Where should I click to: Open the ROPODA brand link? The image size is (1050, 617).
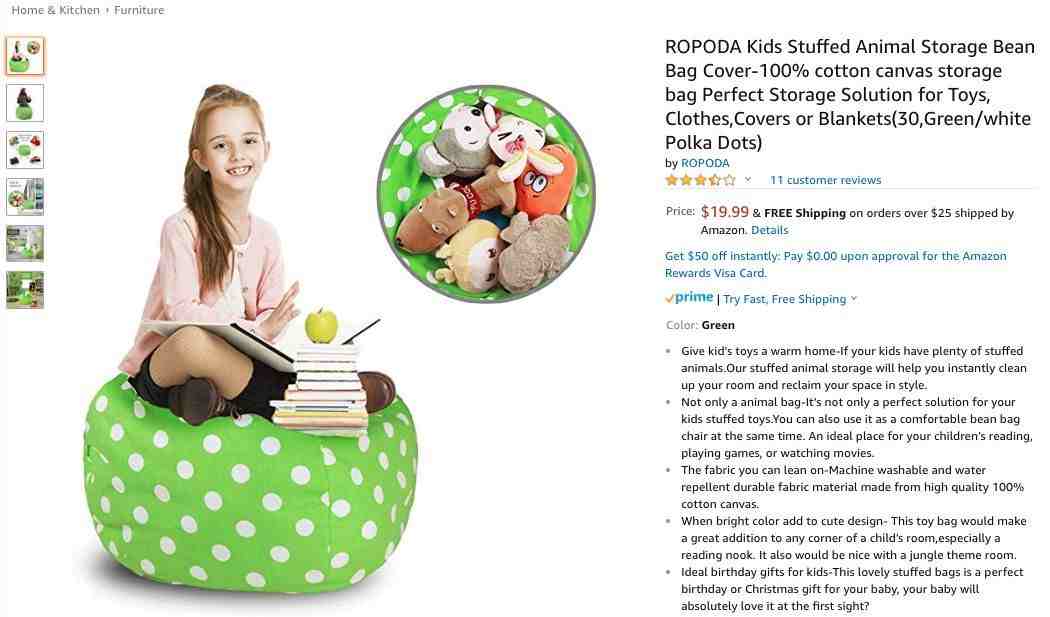click(x=705, y=163)
